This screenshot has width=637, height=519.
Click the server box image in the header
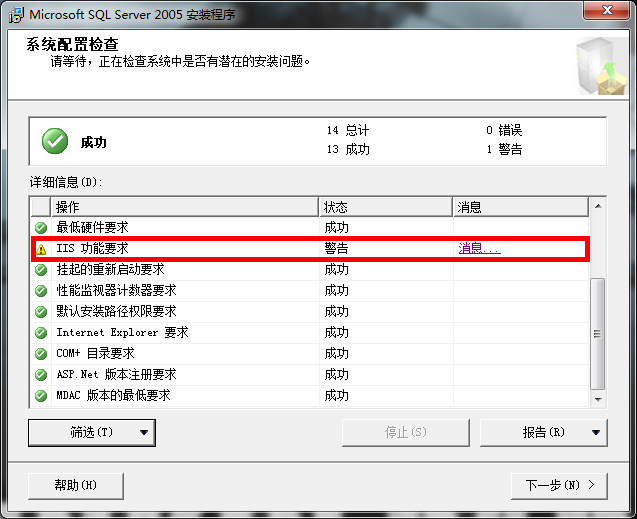coord(602,66)
